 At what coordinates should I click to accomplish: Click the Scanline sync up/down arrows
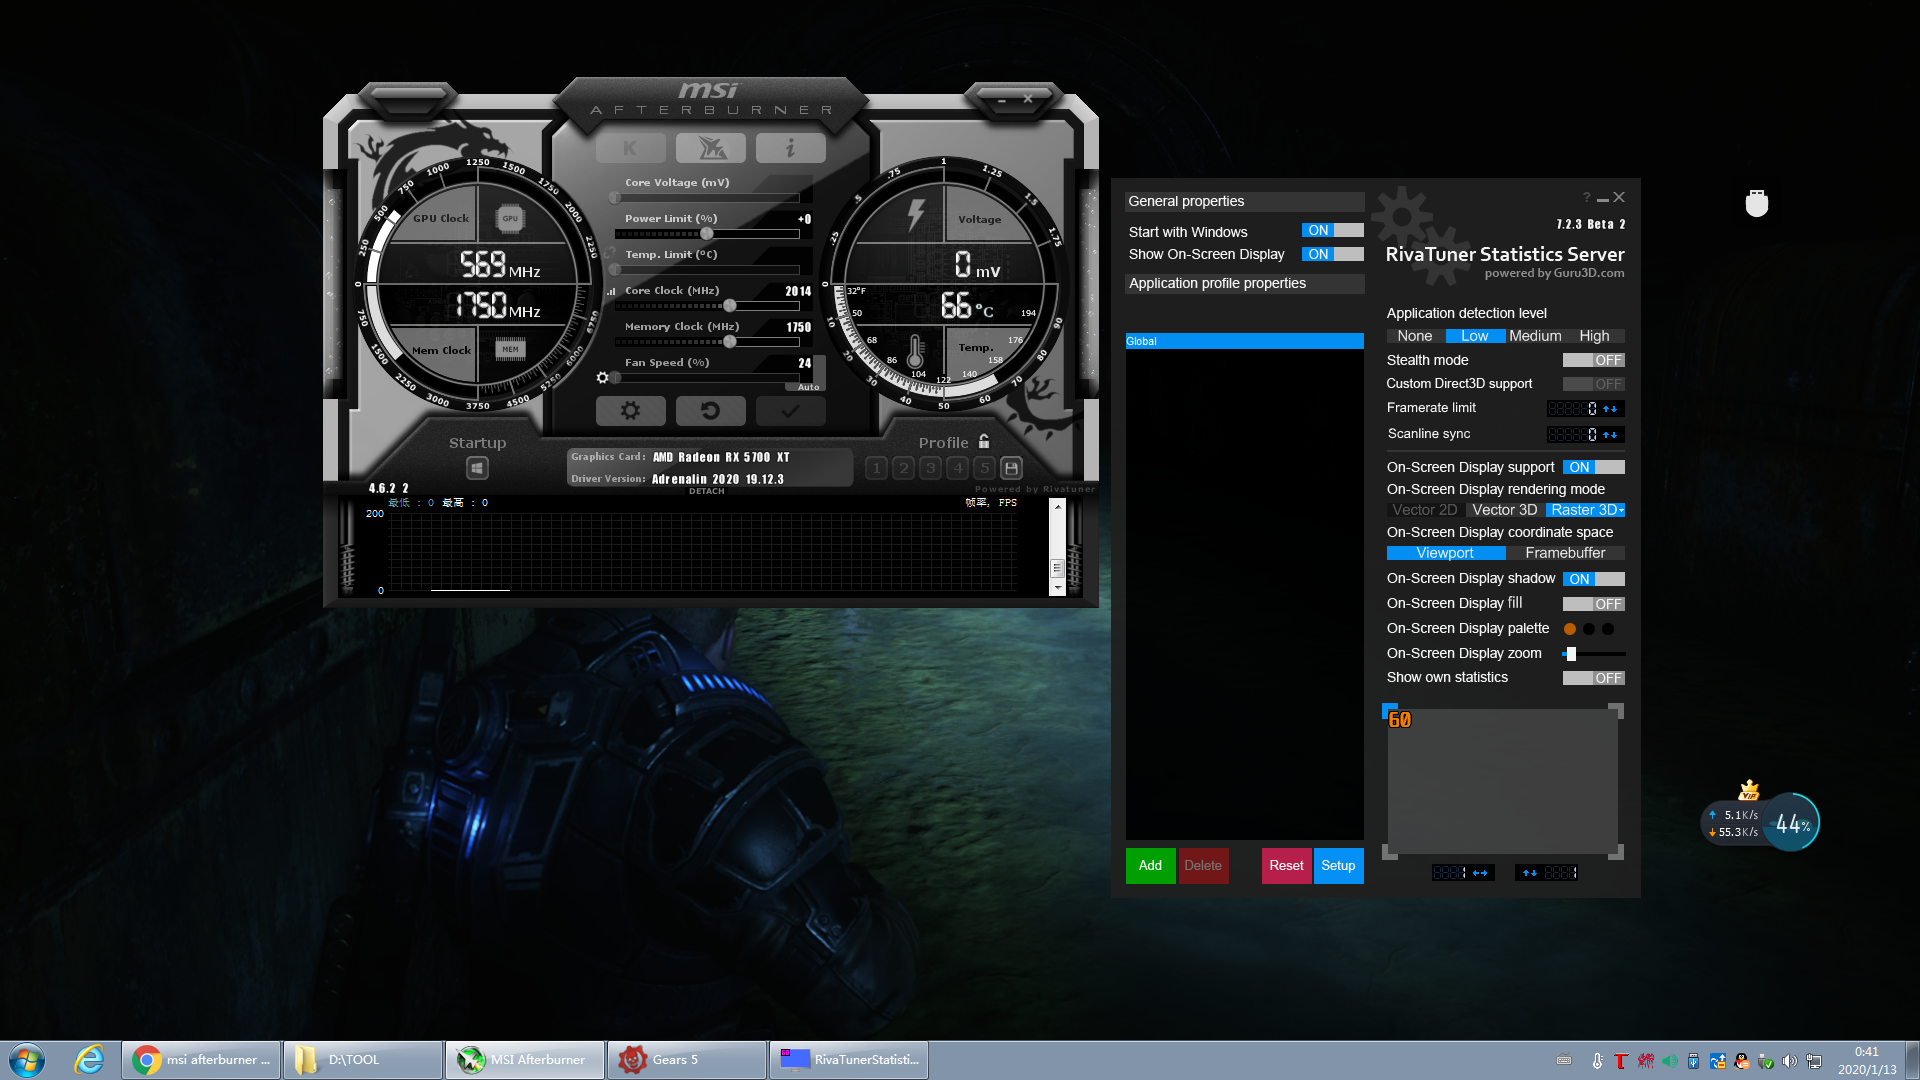coord(1611,434)
